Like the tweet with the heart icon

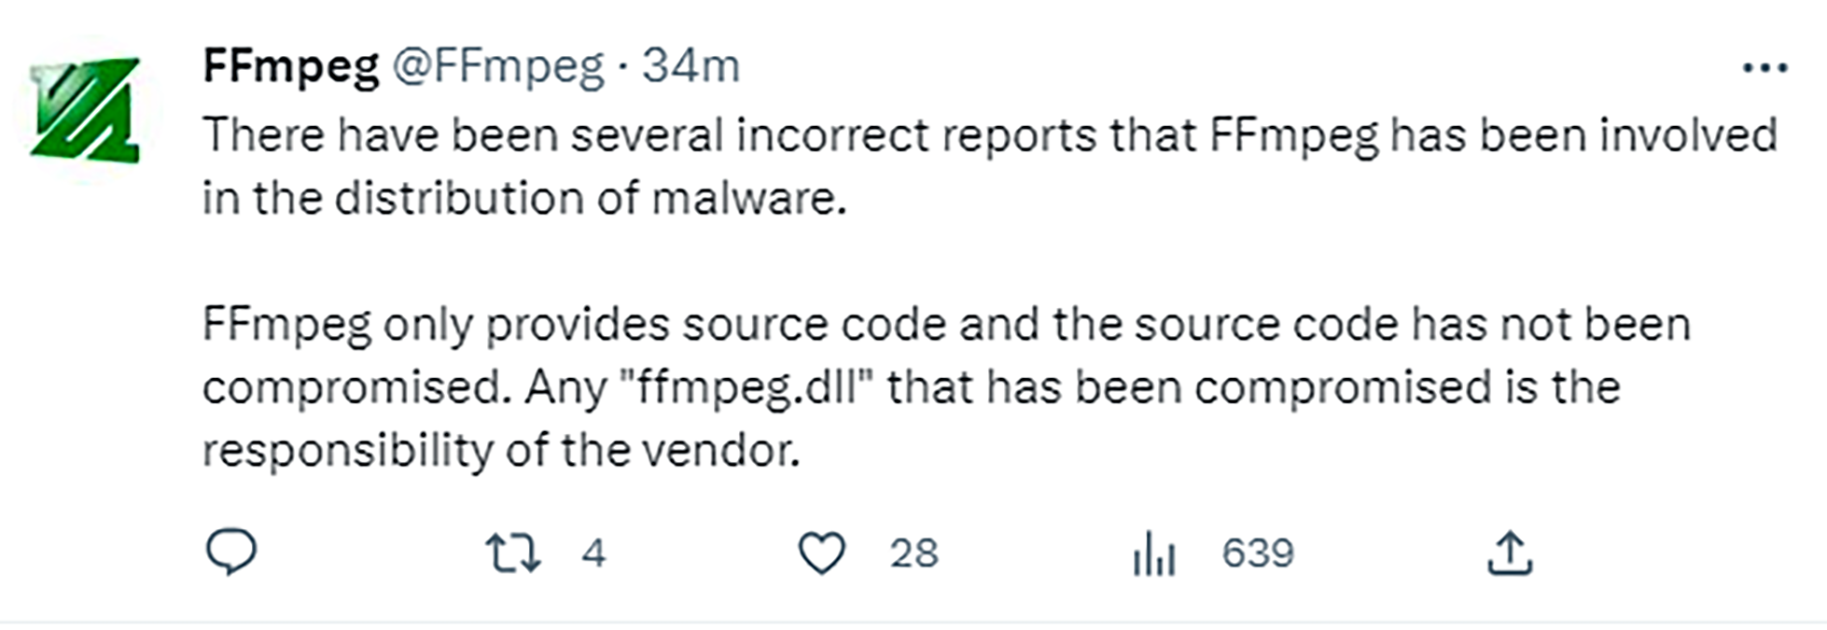coord(822,553)
